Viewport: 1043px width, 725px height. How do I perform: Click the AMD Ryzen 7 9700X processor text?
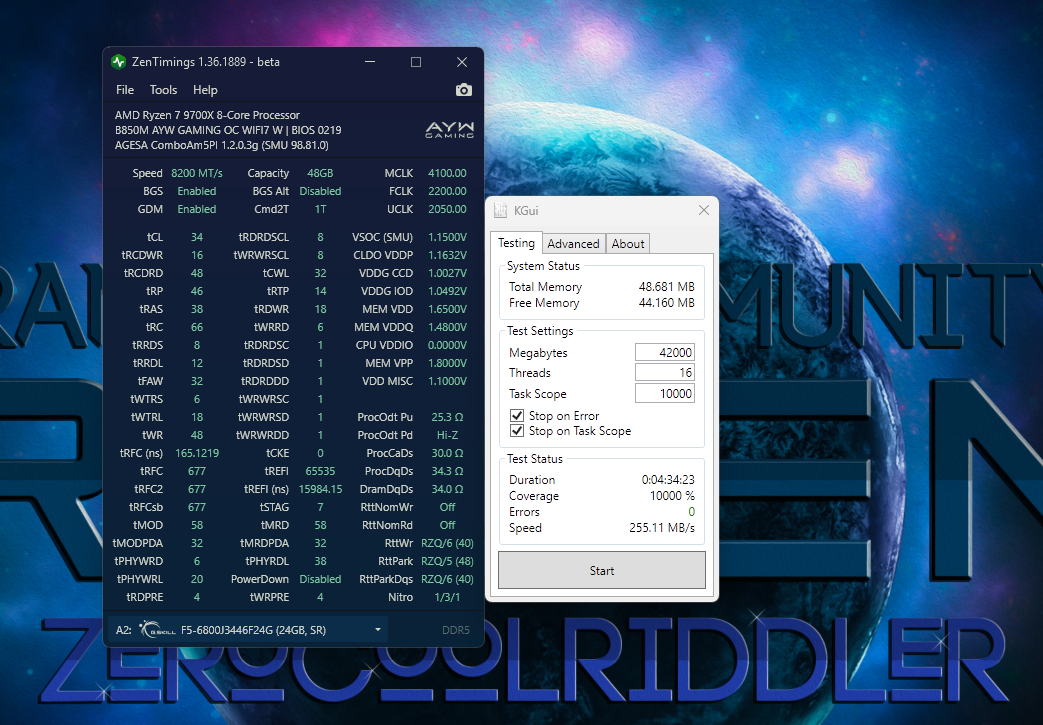tap(207, 115)
